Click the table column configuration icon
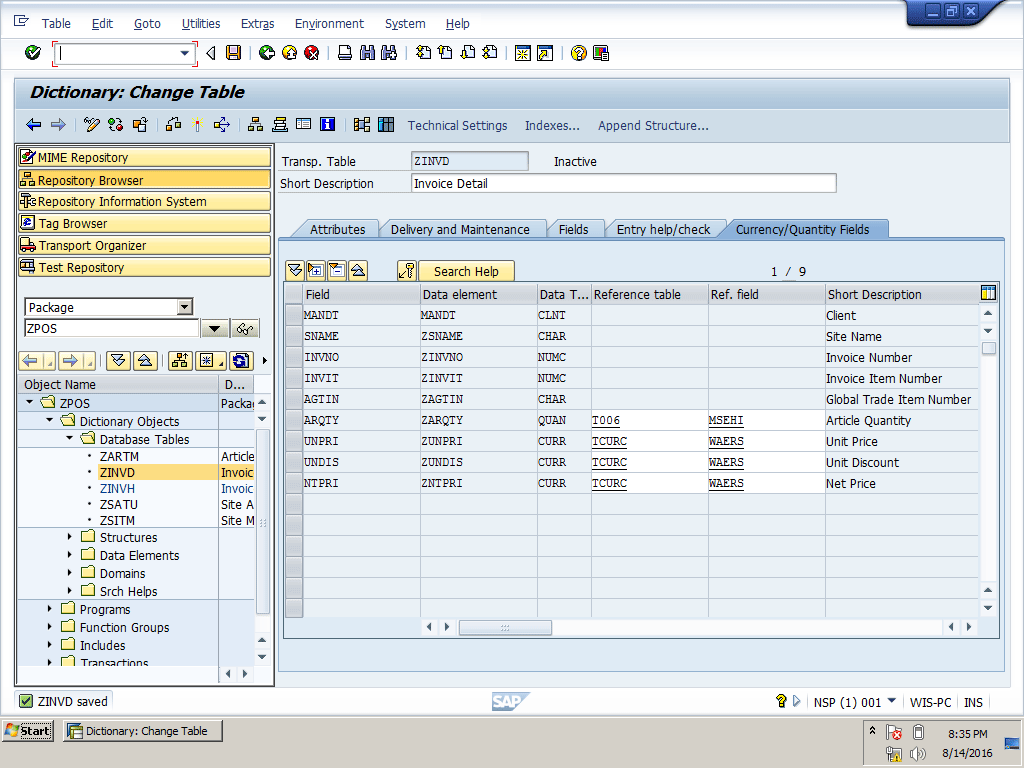The image size is (1024, 768). (988, 293)
